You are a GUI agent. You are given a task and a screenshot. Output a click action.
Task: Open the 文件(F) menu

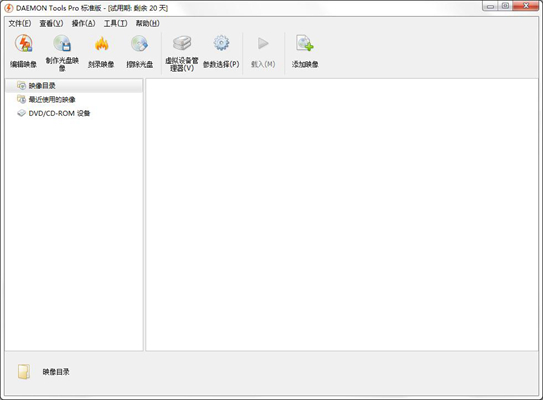(x=20, y=23)
